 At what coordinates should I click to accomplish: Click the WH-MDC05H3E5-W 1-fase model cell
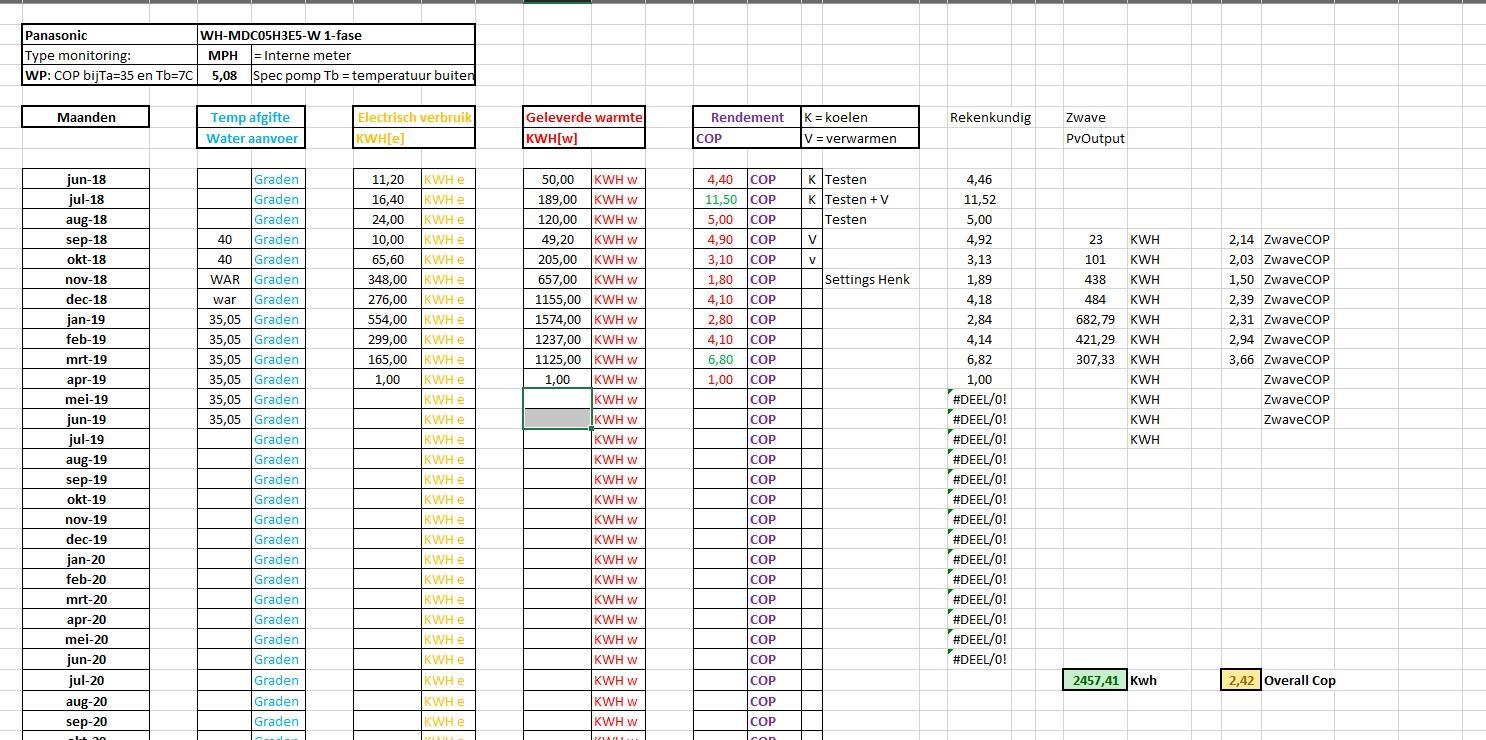[336, 35]
